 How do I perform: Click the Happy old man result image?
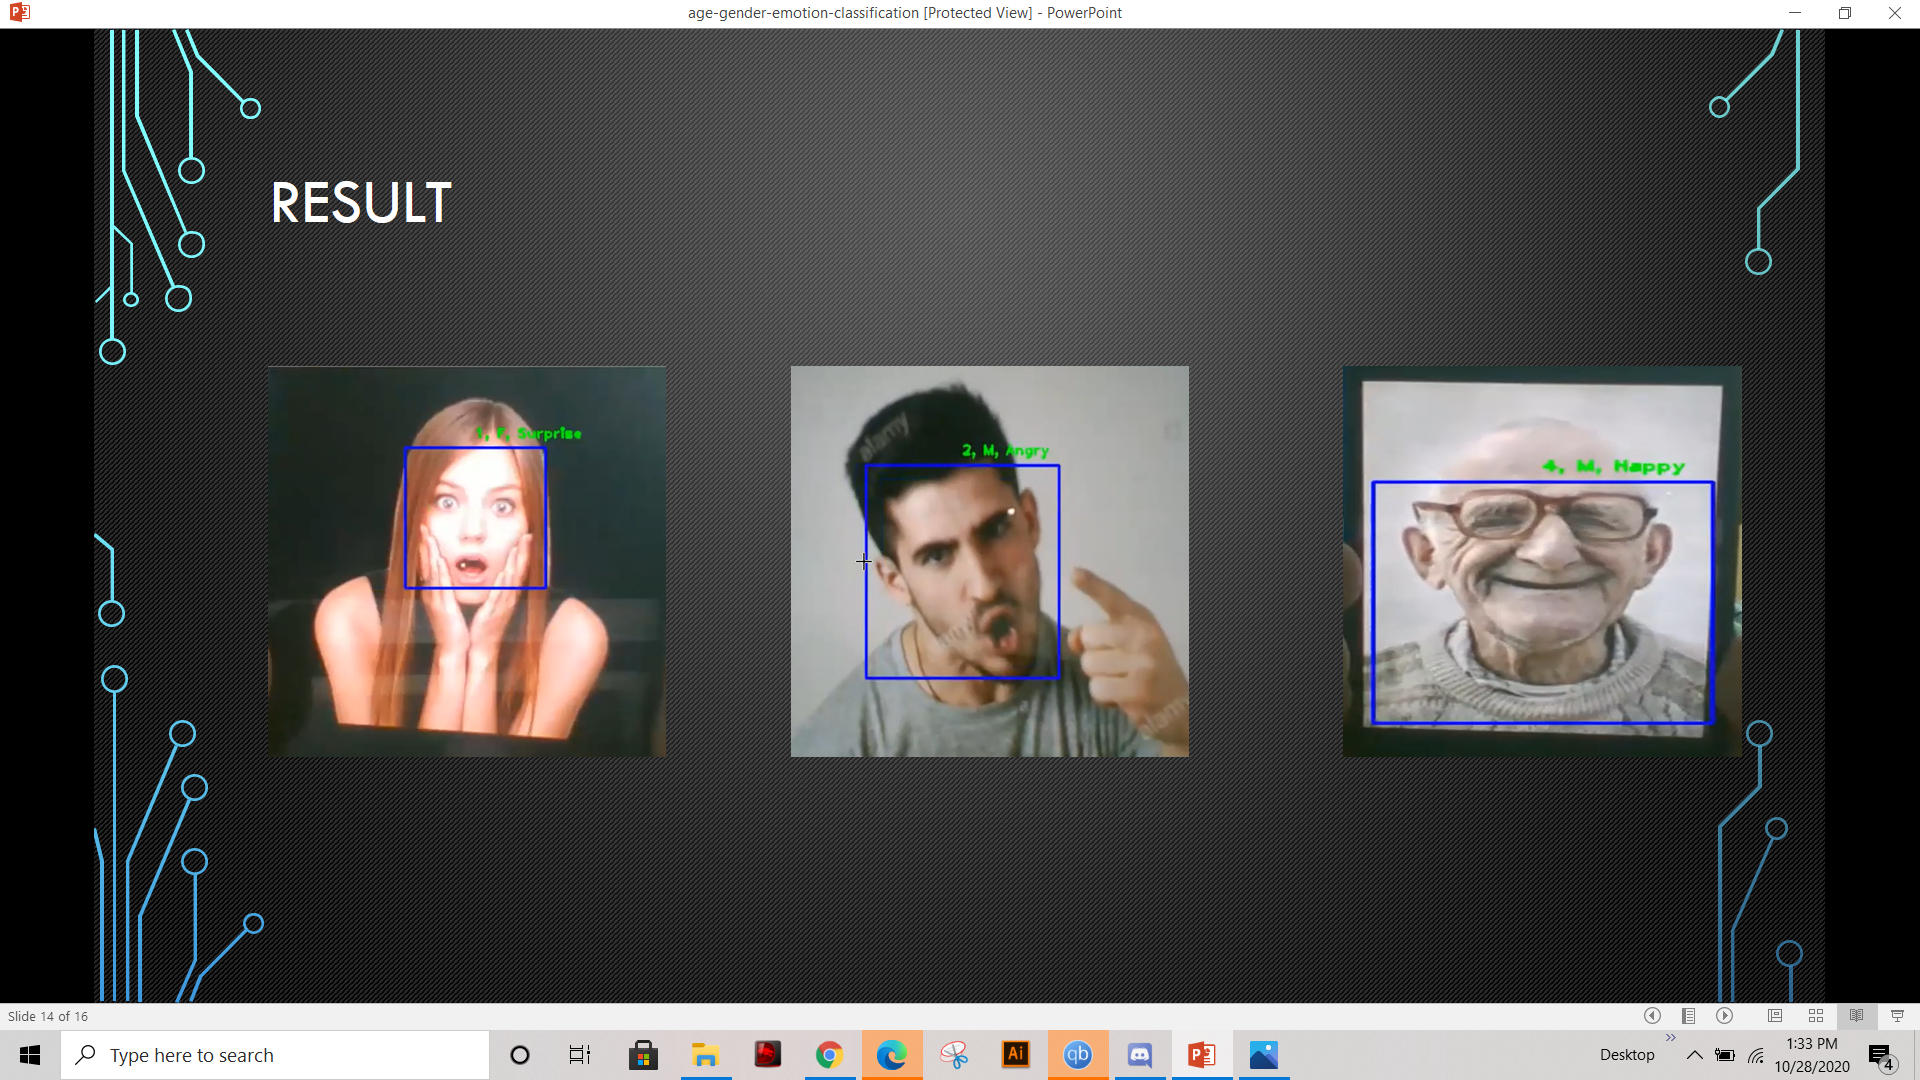(x=1541, y=561)
